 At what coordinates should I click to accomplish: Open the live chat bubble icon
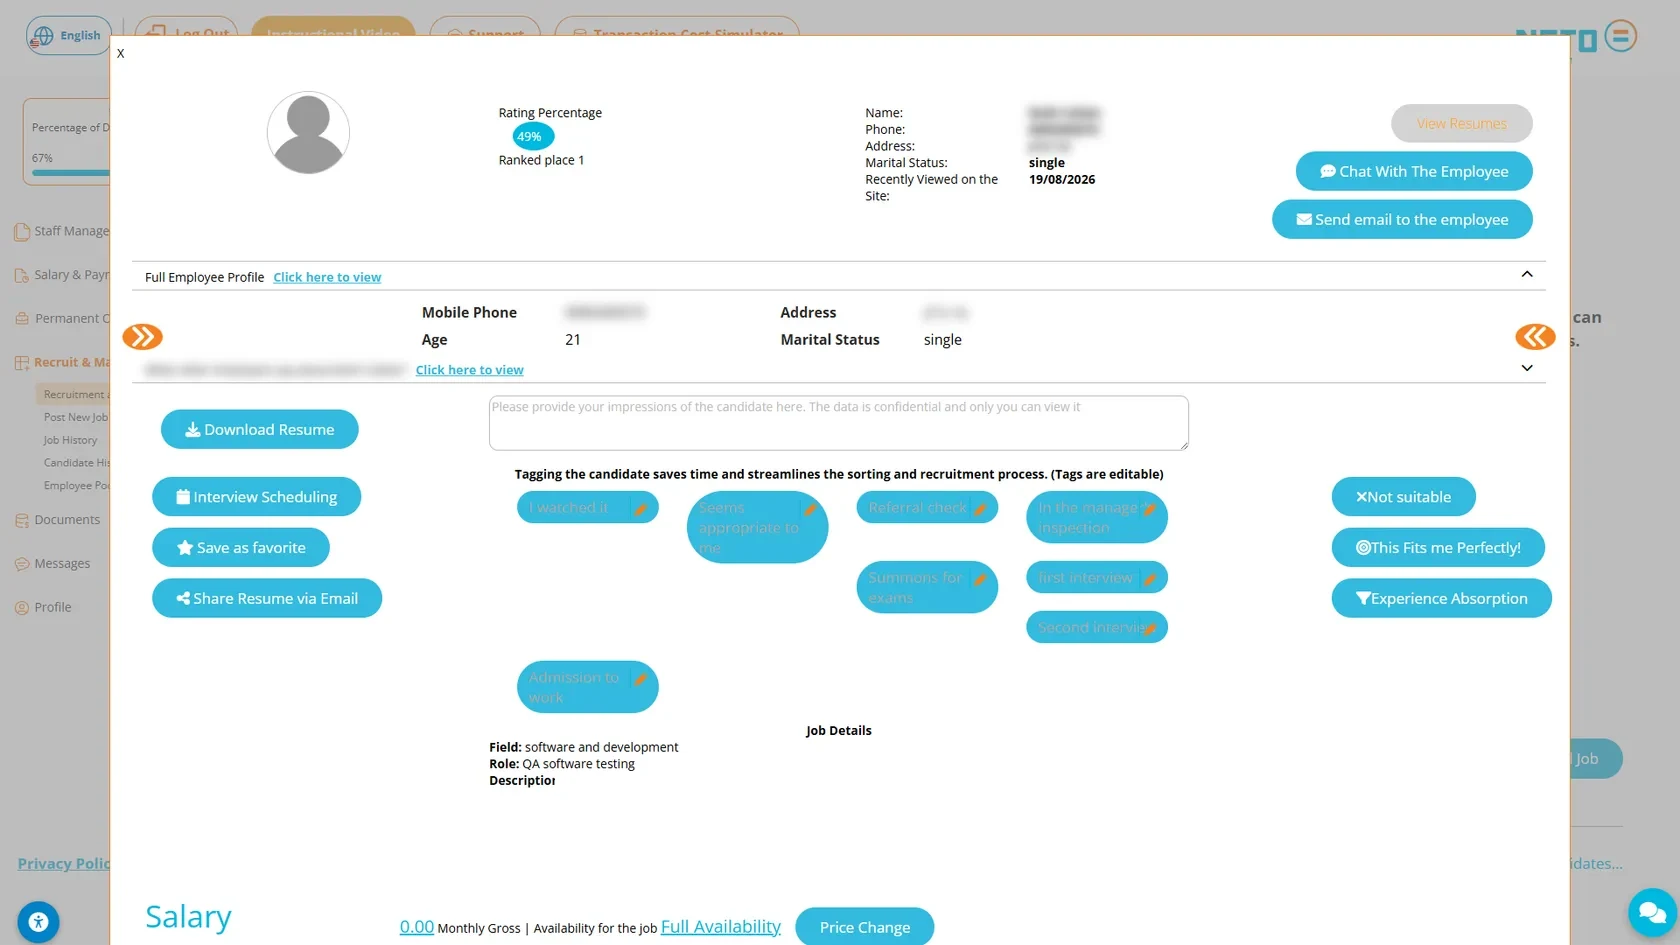click(x=1652, y=912)
